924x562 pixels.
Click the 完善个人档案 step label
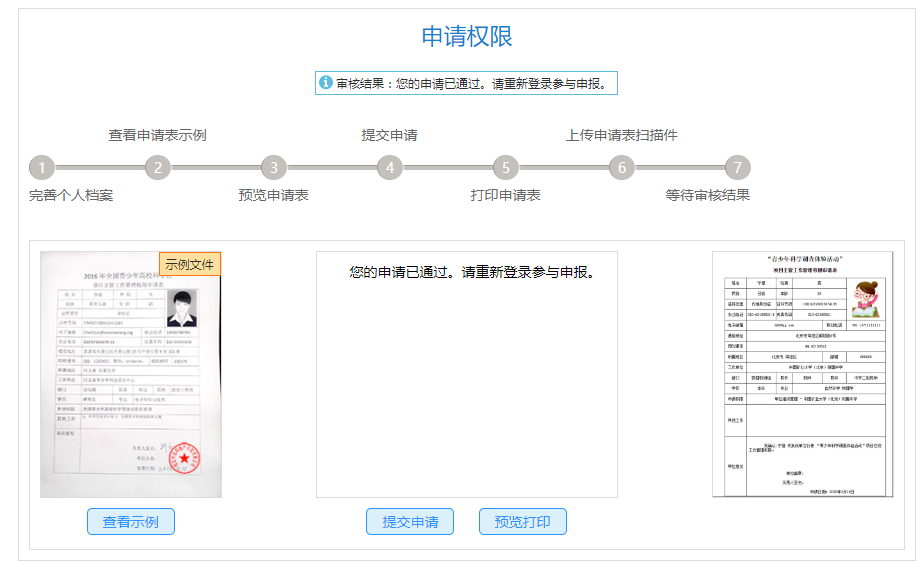[71, 195]
